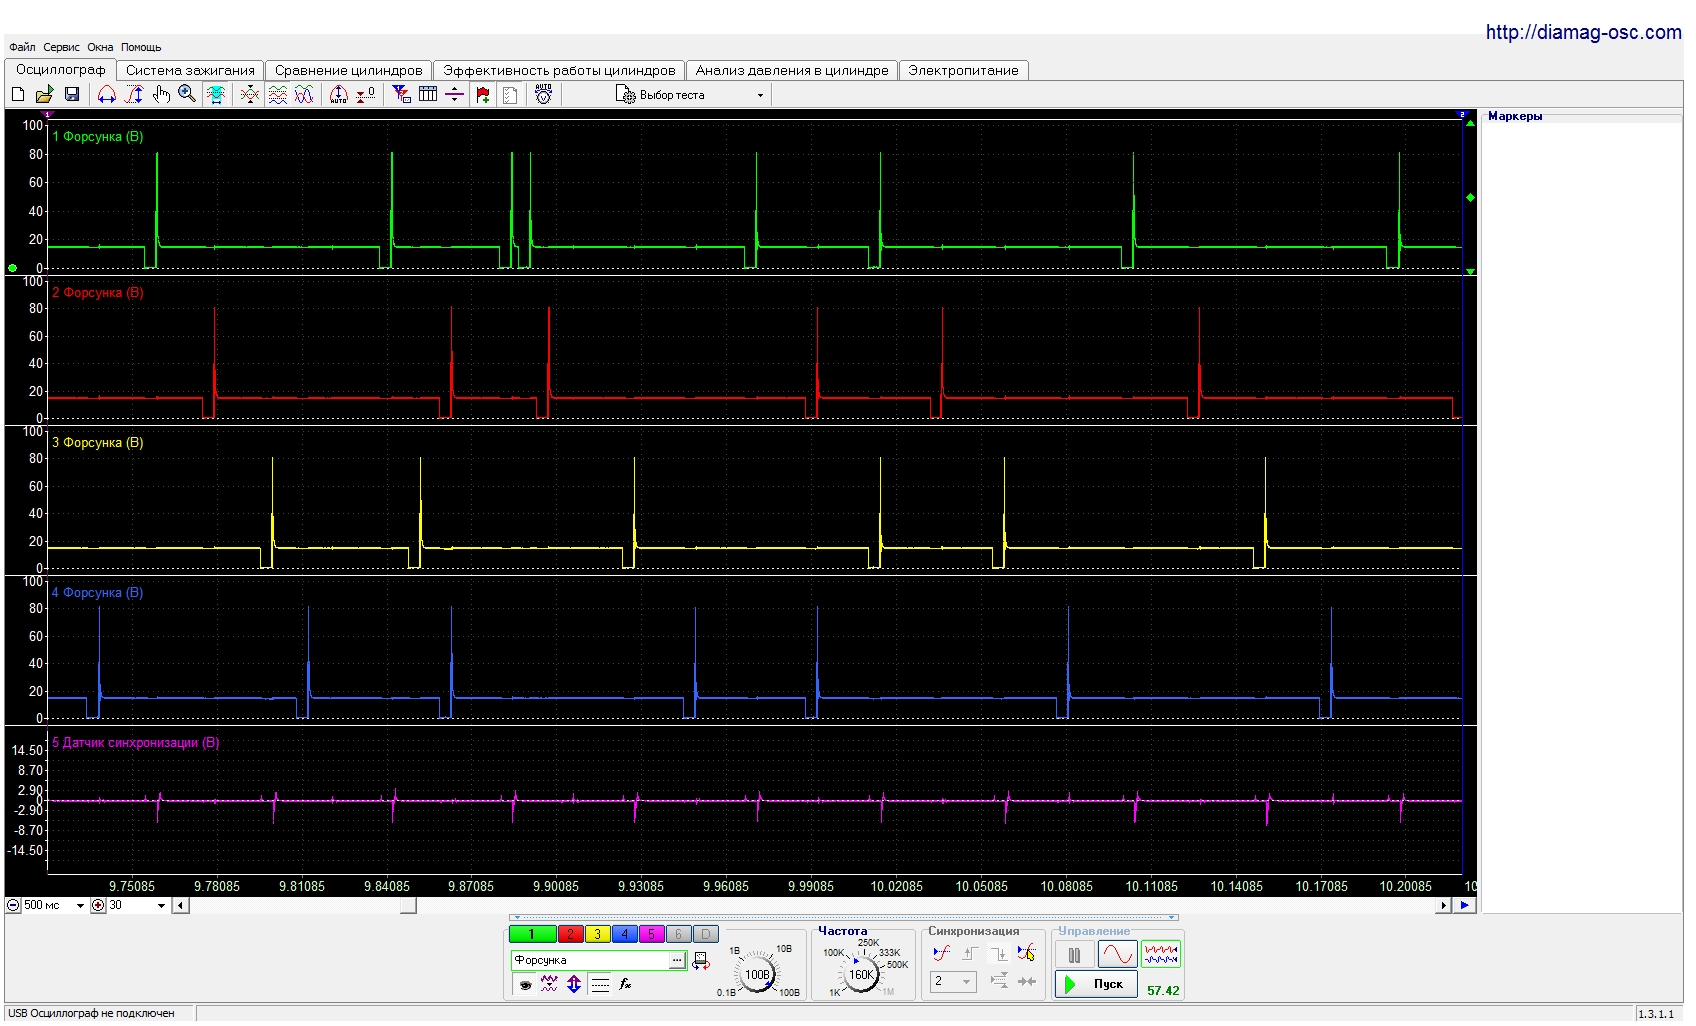Open channel name options with ellipsis button

(677, 960)
